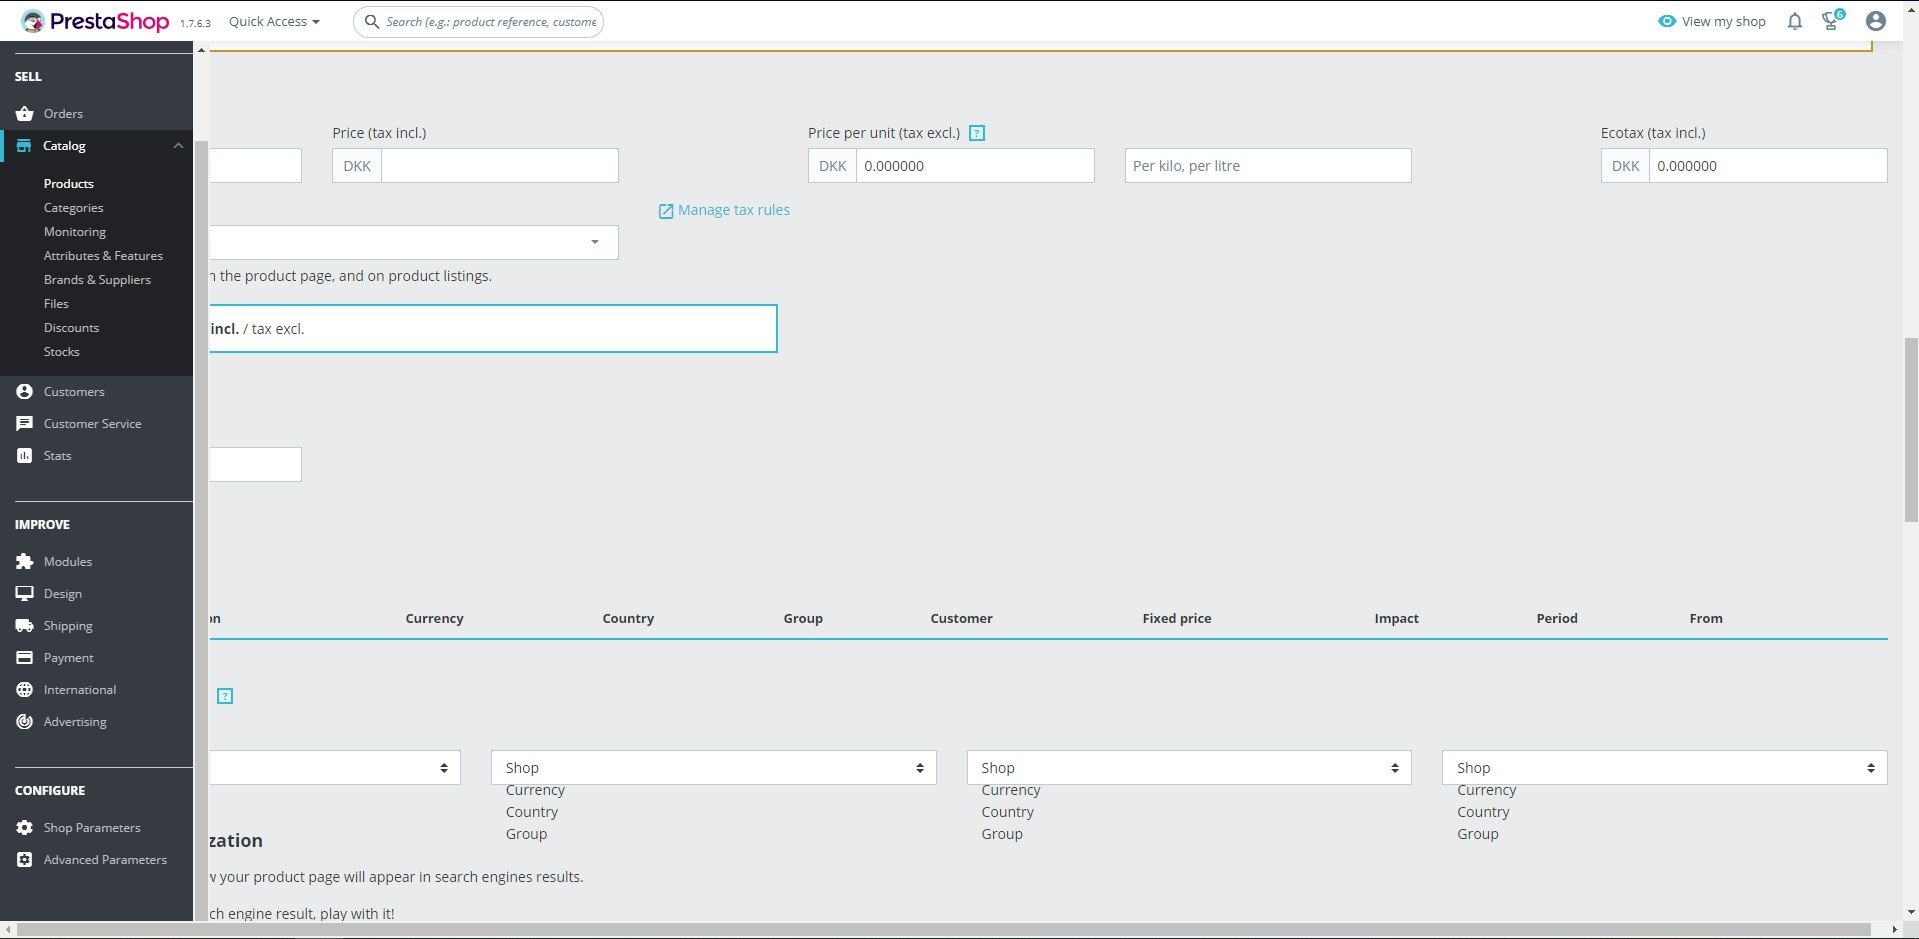Open Stocks in Catalog menu
The image size is (1919, 939).
61,352
